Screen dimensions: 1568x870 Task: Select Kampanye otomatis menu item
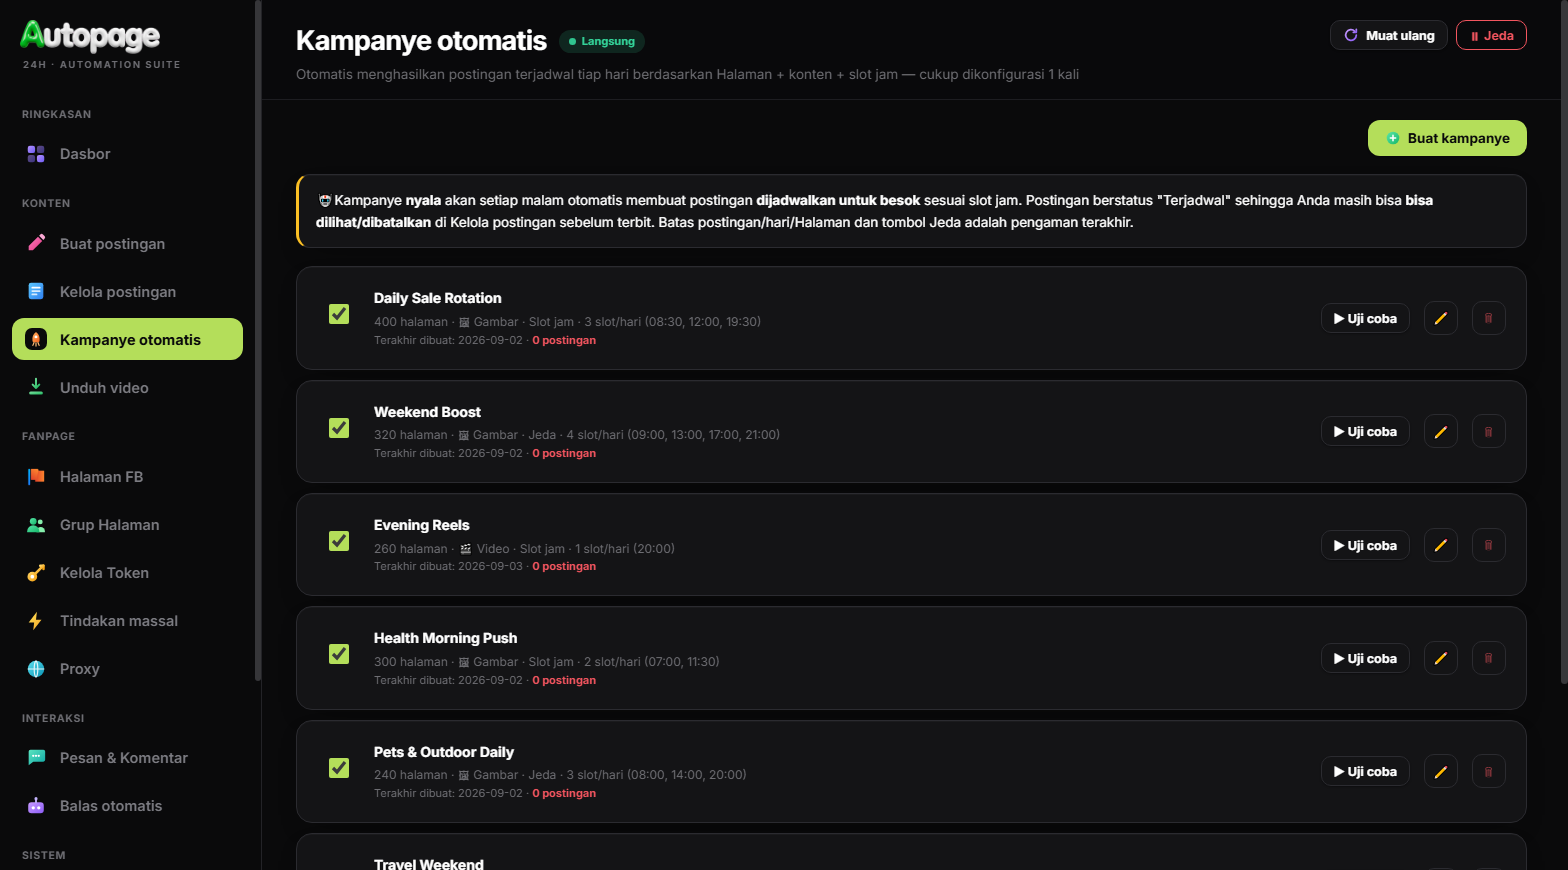click(127, 340)
